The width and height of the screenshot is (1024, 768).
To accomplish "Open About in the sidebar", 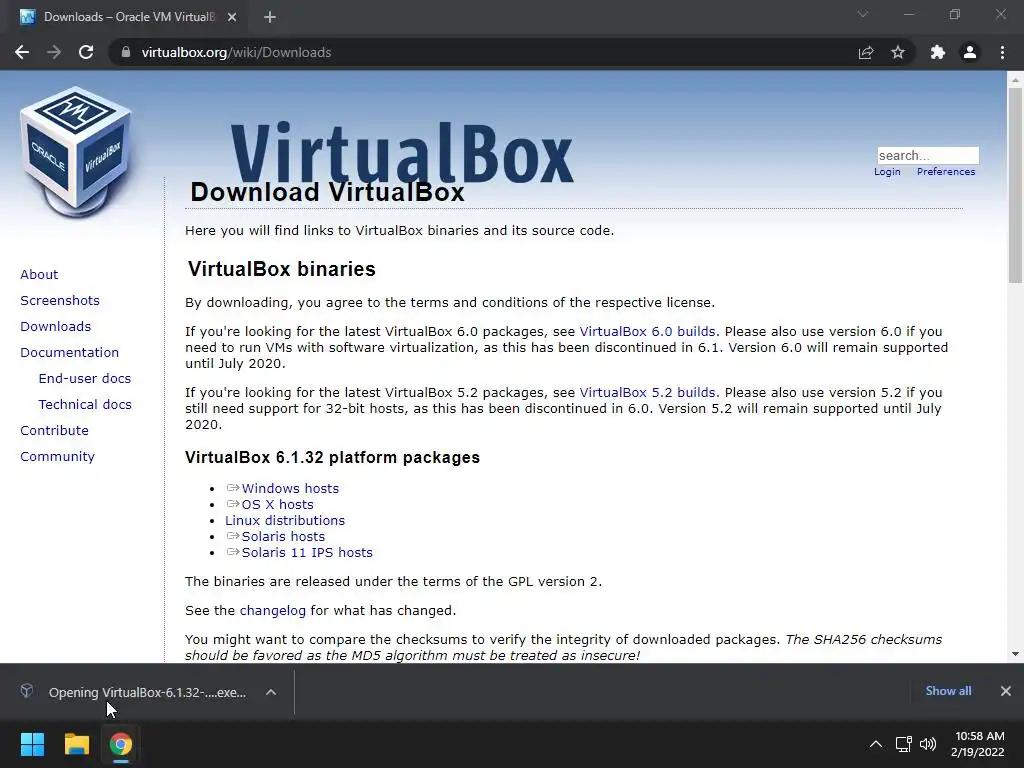I will point(39,274).
